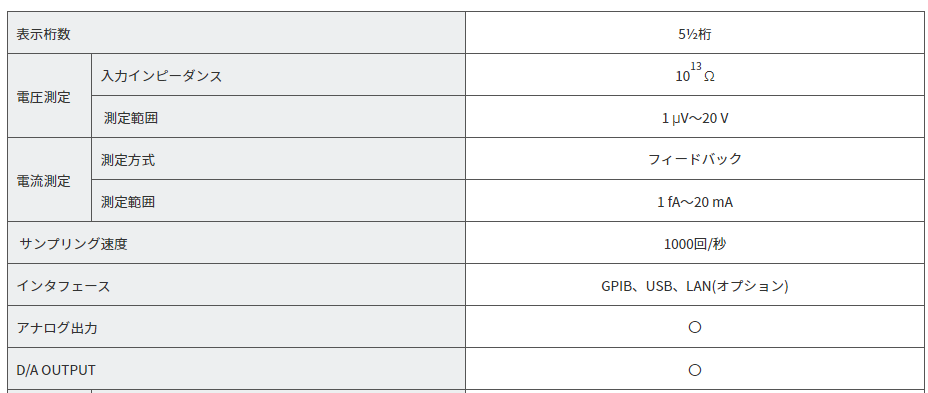Click the インタフェース row header
Viewport: 928px width, 393px height.
[x=236, y=285]
